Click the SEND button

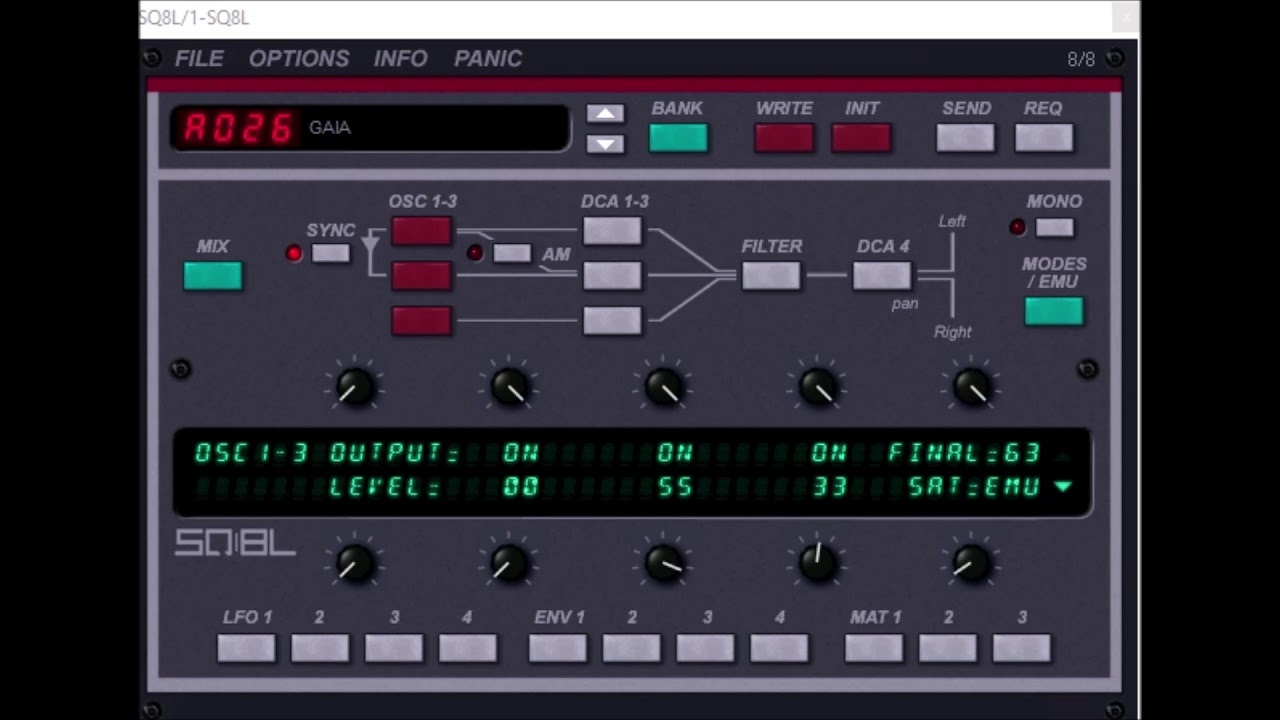(x=966, y=137)
